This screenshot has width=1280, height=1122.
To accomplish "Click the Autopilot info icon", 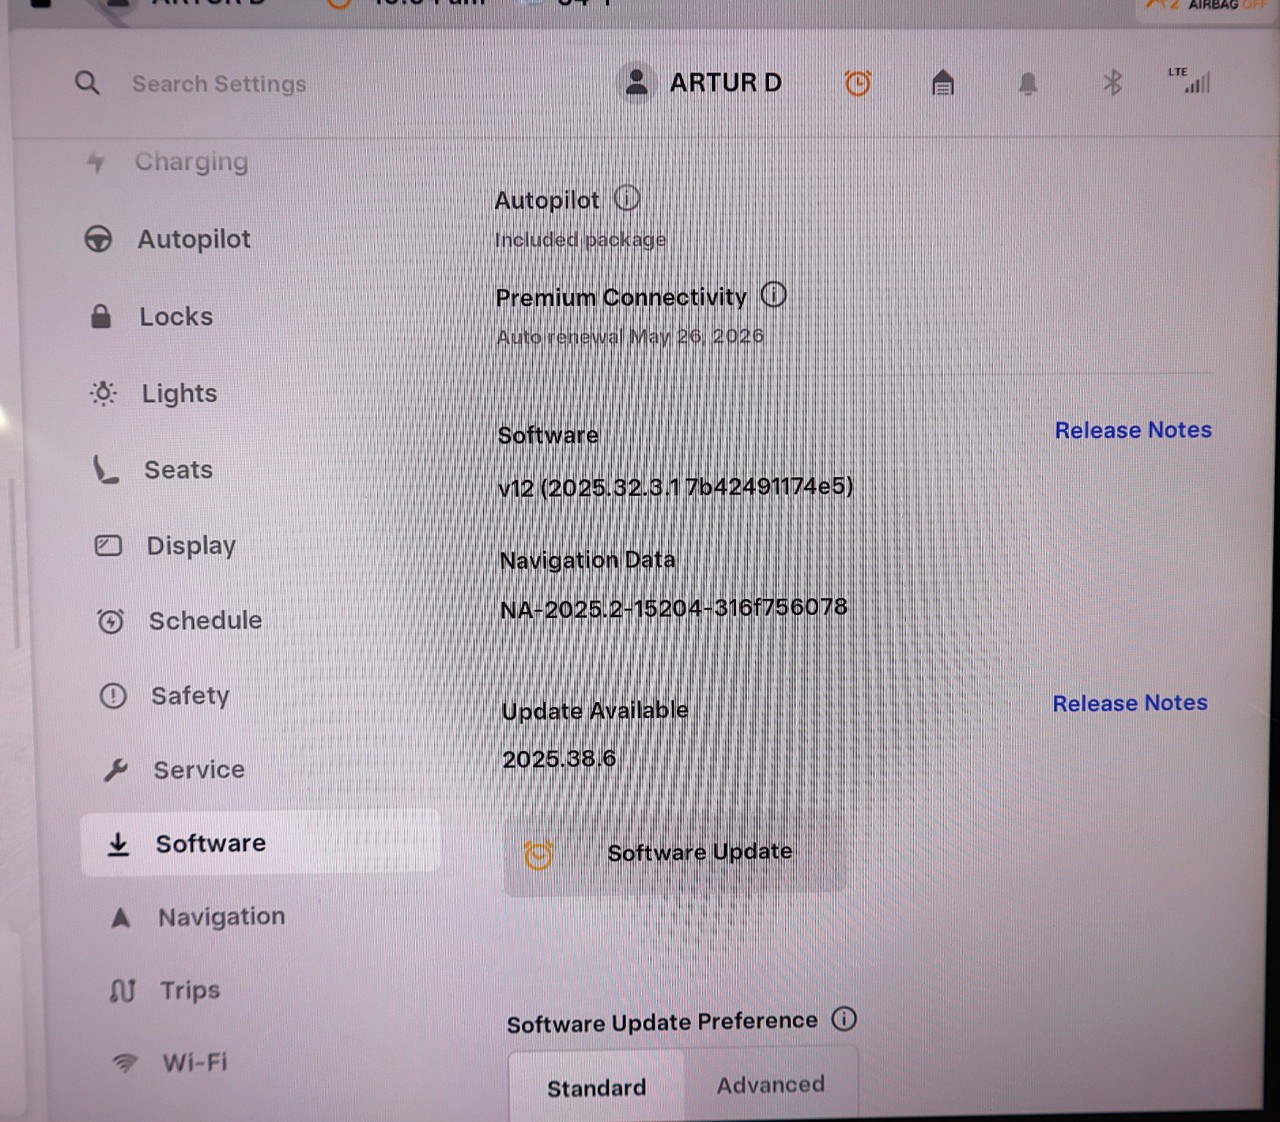I will pos(627,199).
